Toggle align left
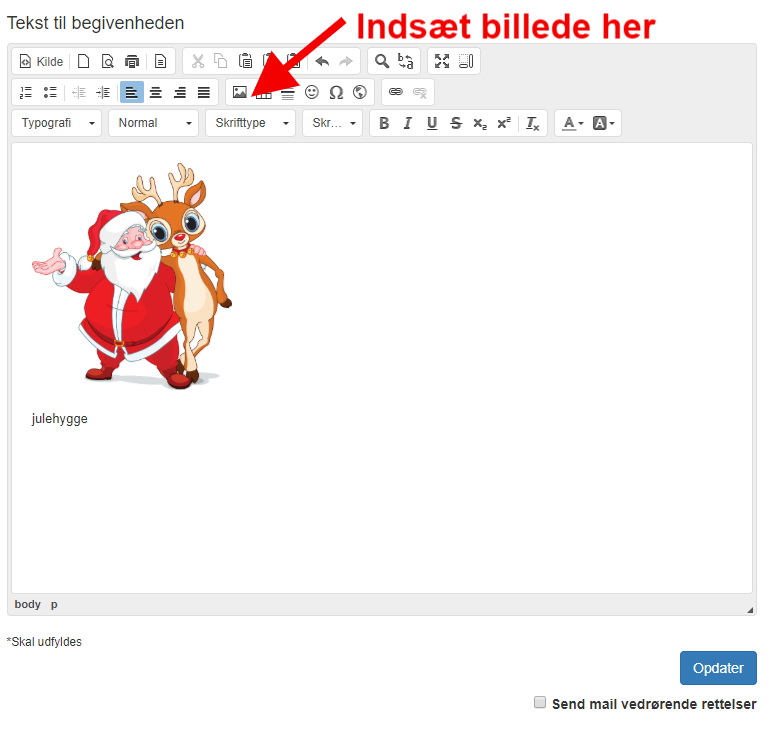Image resolution: width=778 pixels, height=730 pixels. (131, 92)
